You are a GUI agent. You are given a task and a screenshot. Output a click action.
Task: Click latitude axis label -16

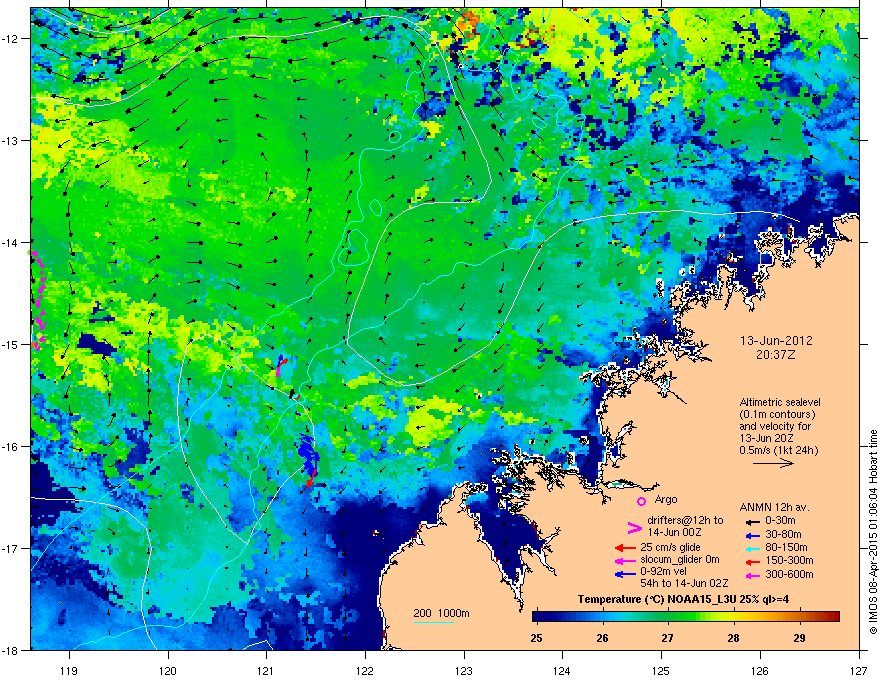(x=10, y=446)
